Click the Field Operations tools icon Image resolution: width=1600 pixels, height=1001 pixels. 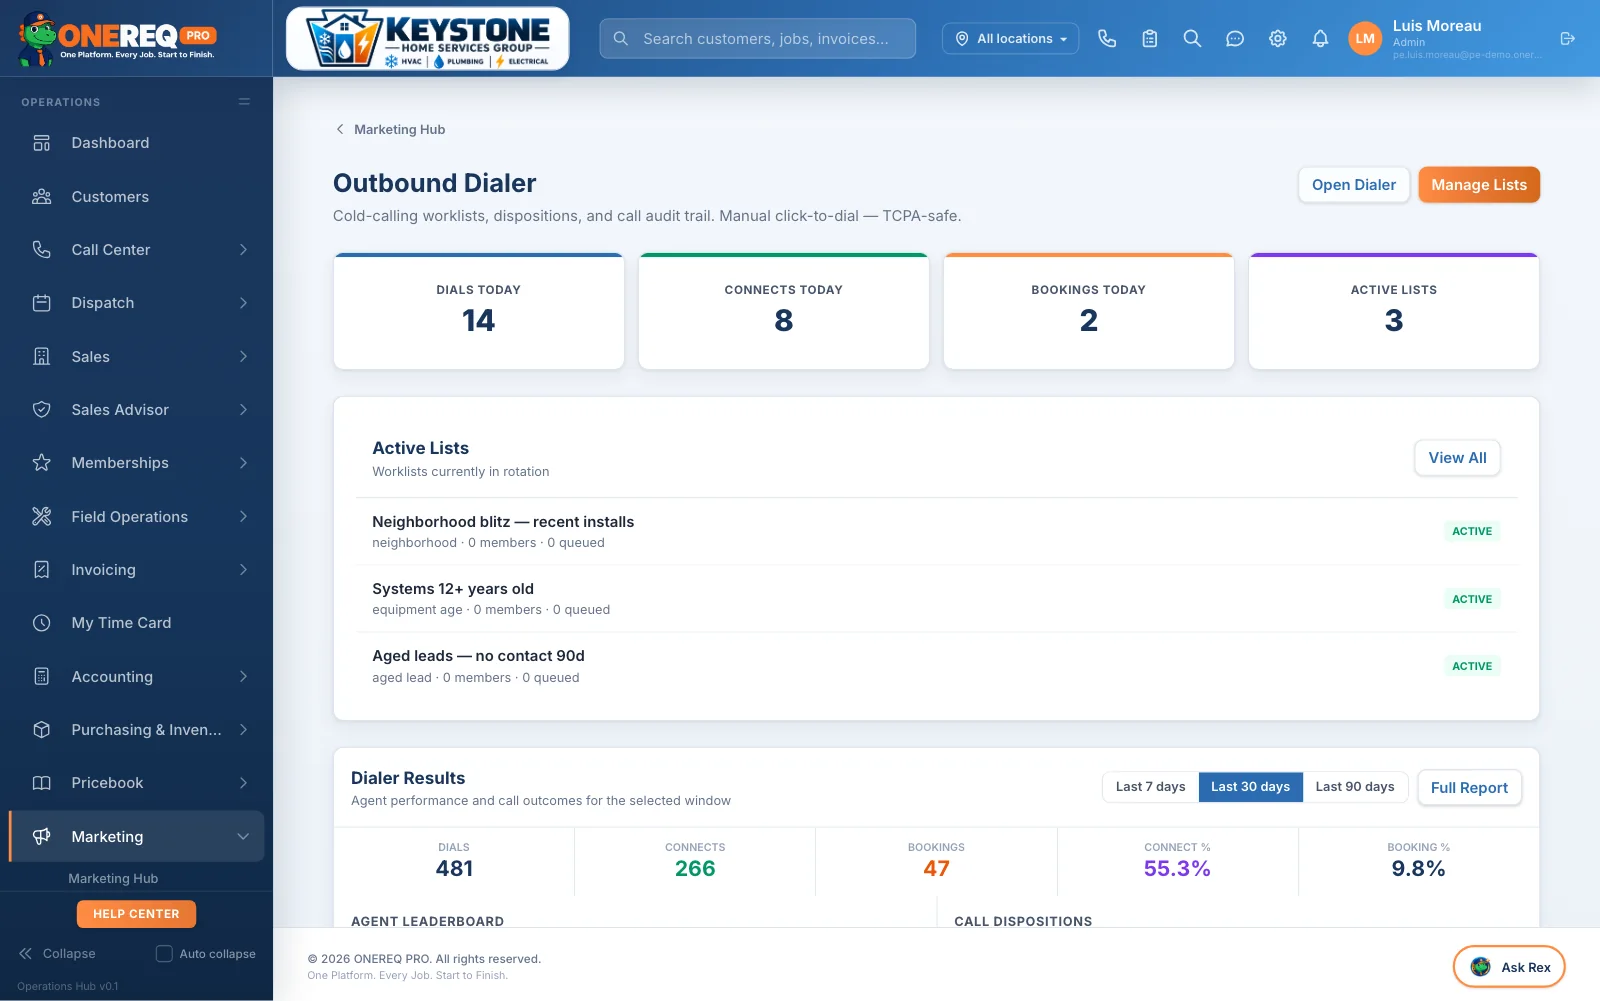[x=42, y=516]
